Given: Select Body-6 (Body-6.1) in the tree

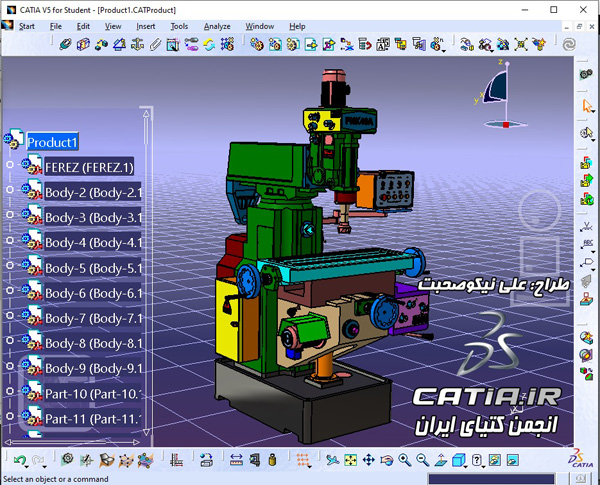Looking at the screenshot, I should click(x=93, y=293).
